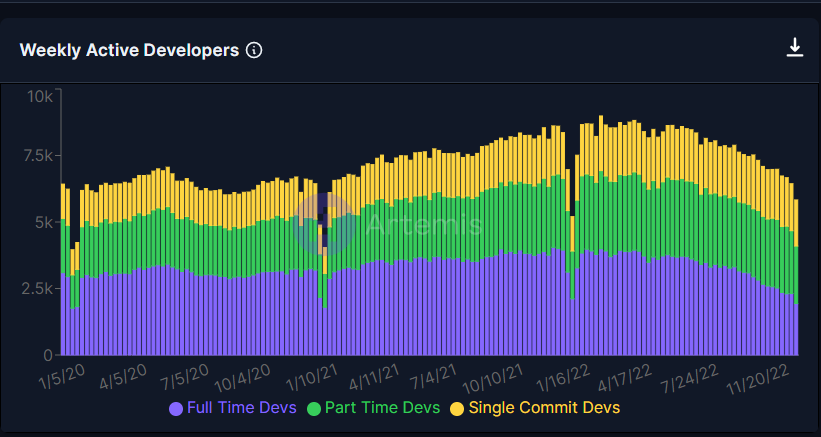
Task: Click the 4/17/22 x-axis date label
Action: tap(626, 379)
